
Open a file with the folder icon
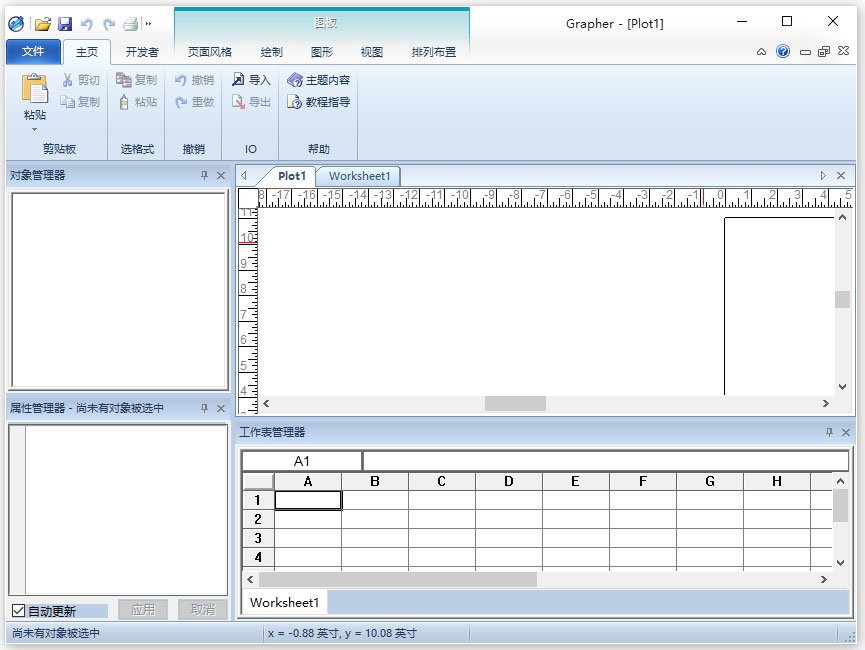42,24
